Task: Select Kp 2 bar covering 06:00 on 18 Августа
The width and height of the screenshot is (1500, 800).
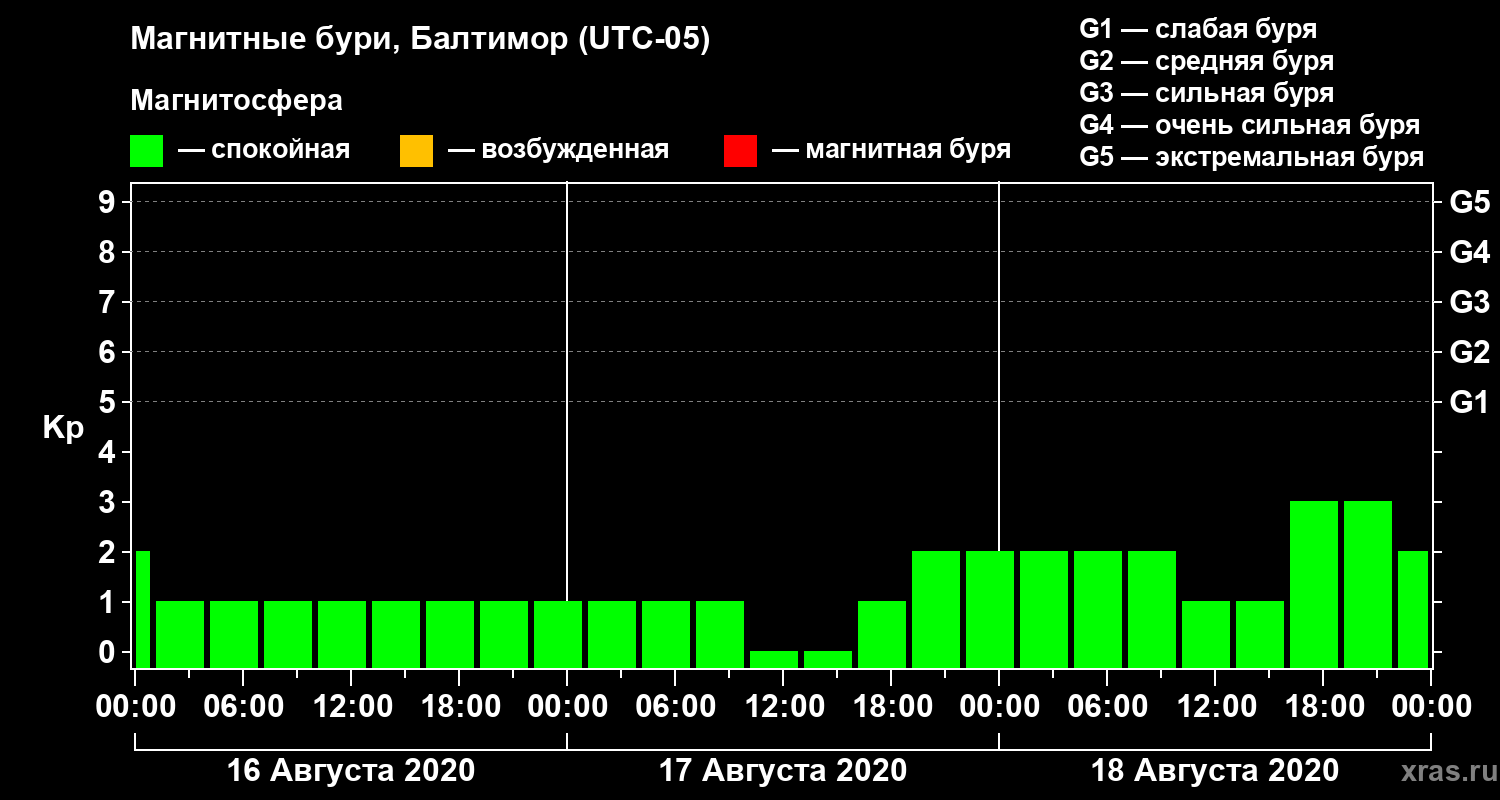Action: [x=1098, y=609]
